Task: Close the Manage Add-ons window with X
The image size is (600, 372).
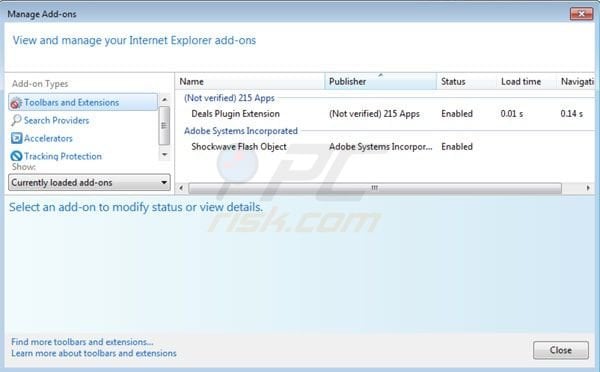Action: point(581,14)
